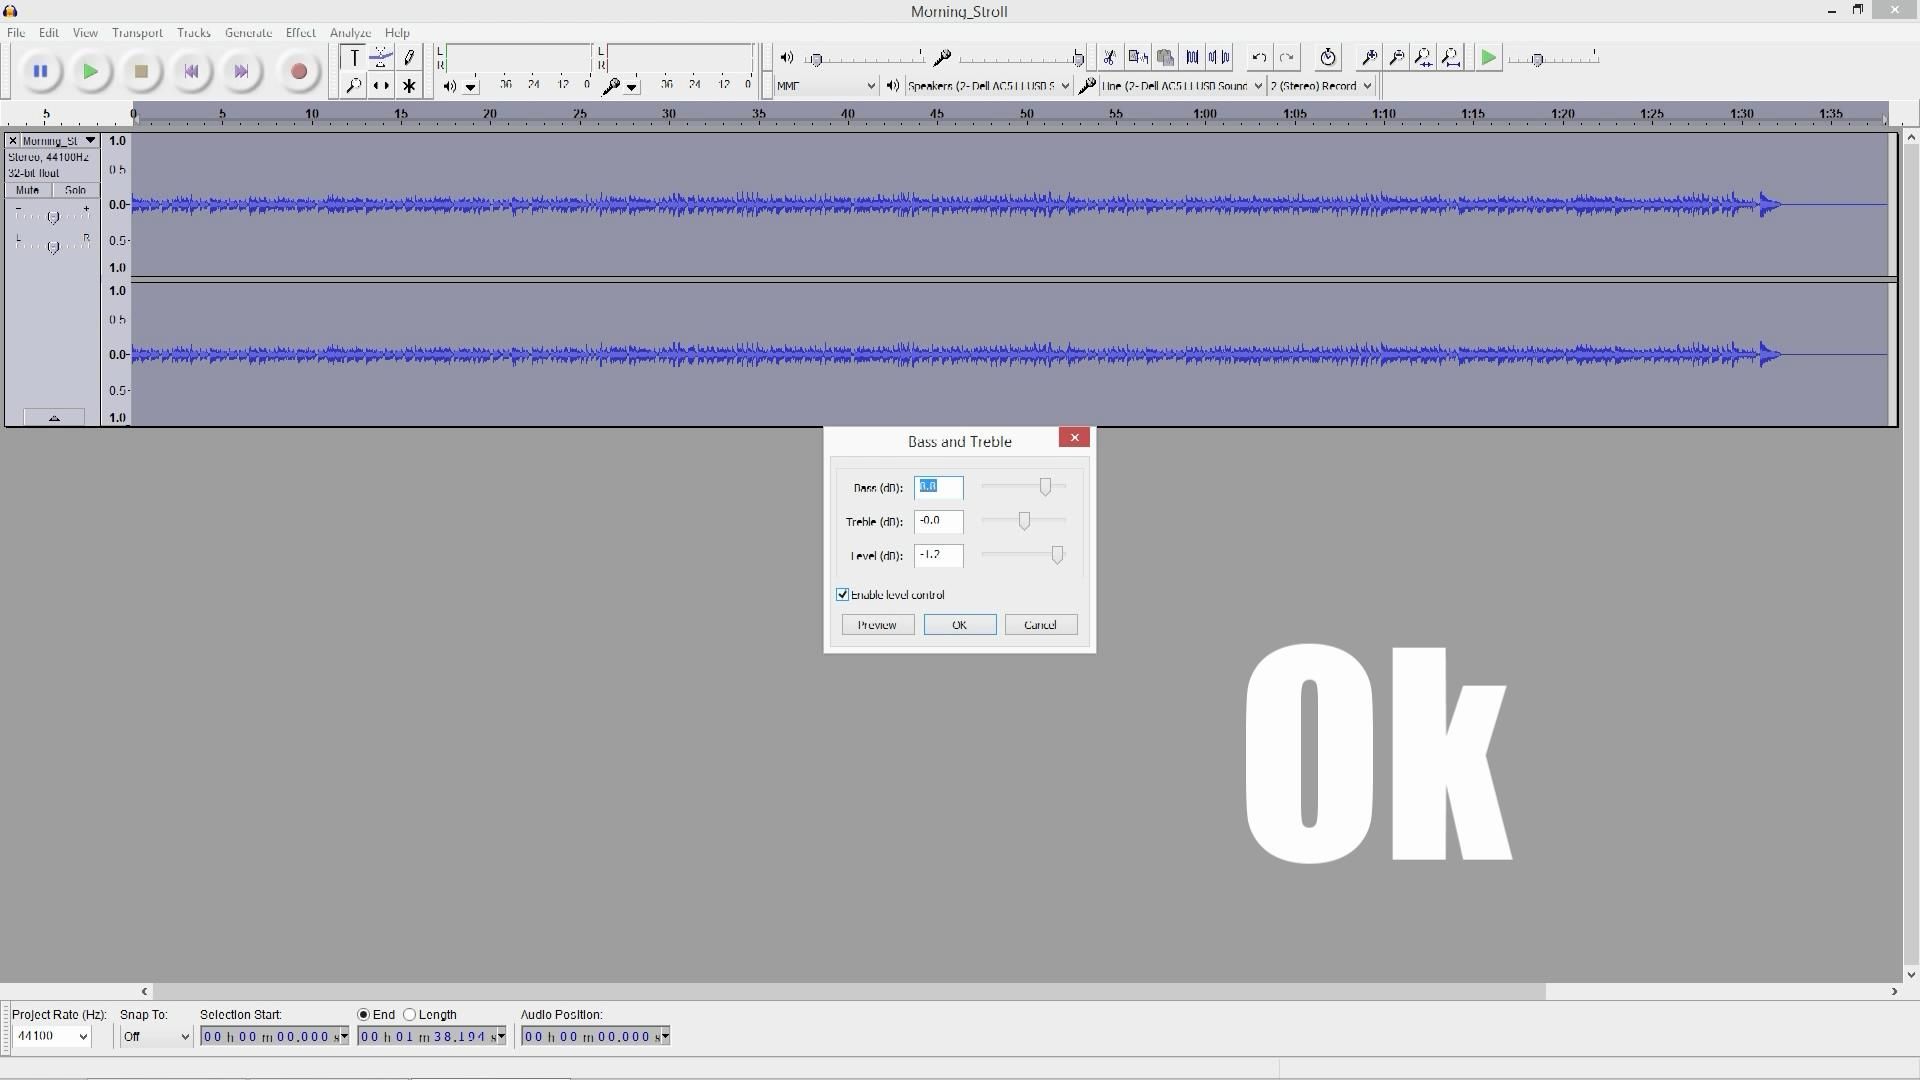
Task: Select the Time Shift tool
Action: (x=381, y=85)
